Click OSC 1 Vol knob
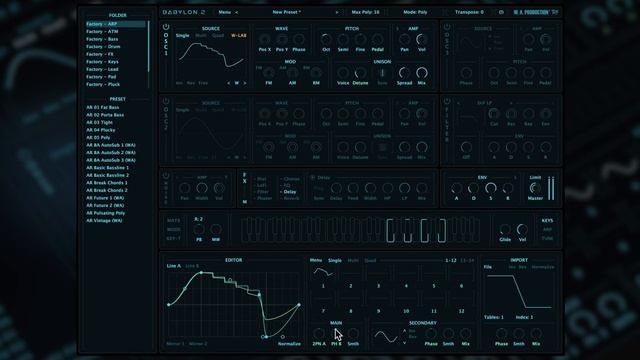The height and width of the screenshot is (360, 640). (x=422, y=40)
